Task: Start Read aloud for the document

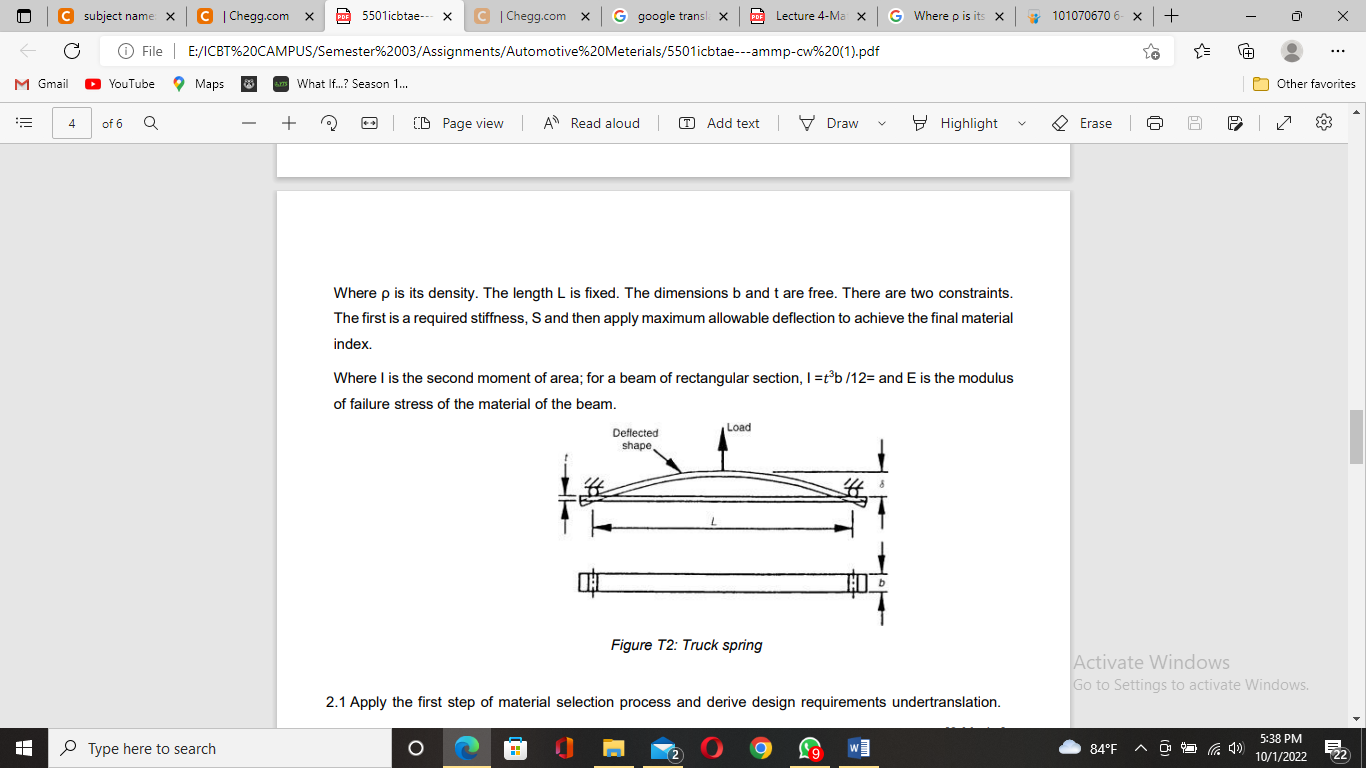Action: [x=591, y=123]
